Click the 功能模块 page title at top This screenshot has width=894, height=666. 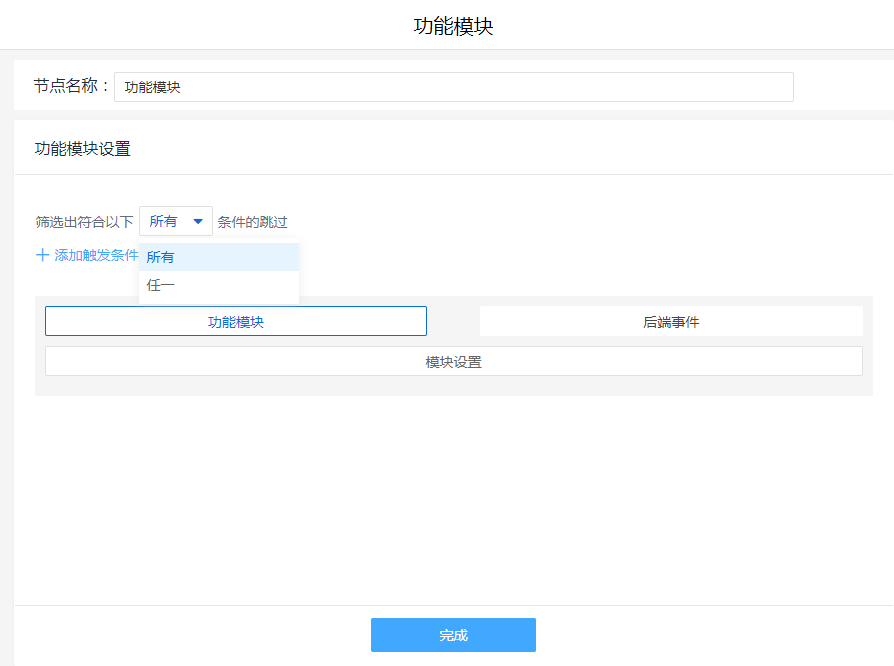(453, 26)
